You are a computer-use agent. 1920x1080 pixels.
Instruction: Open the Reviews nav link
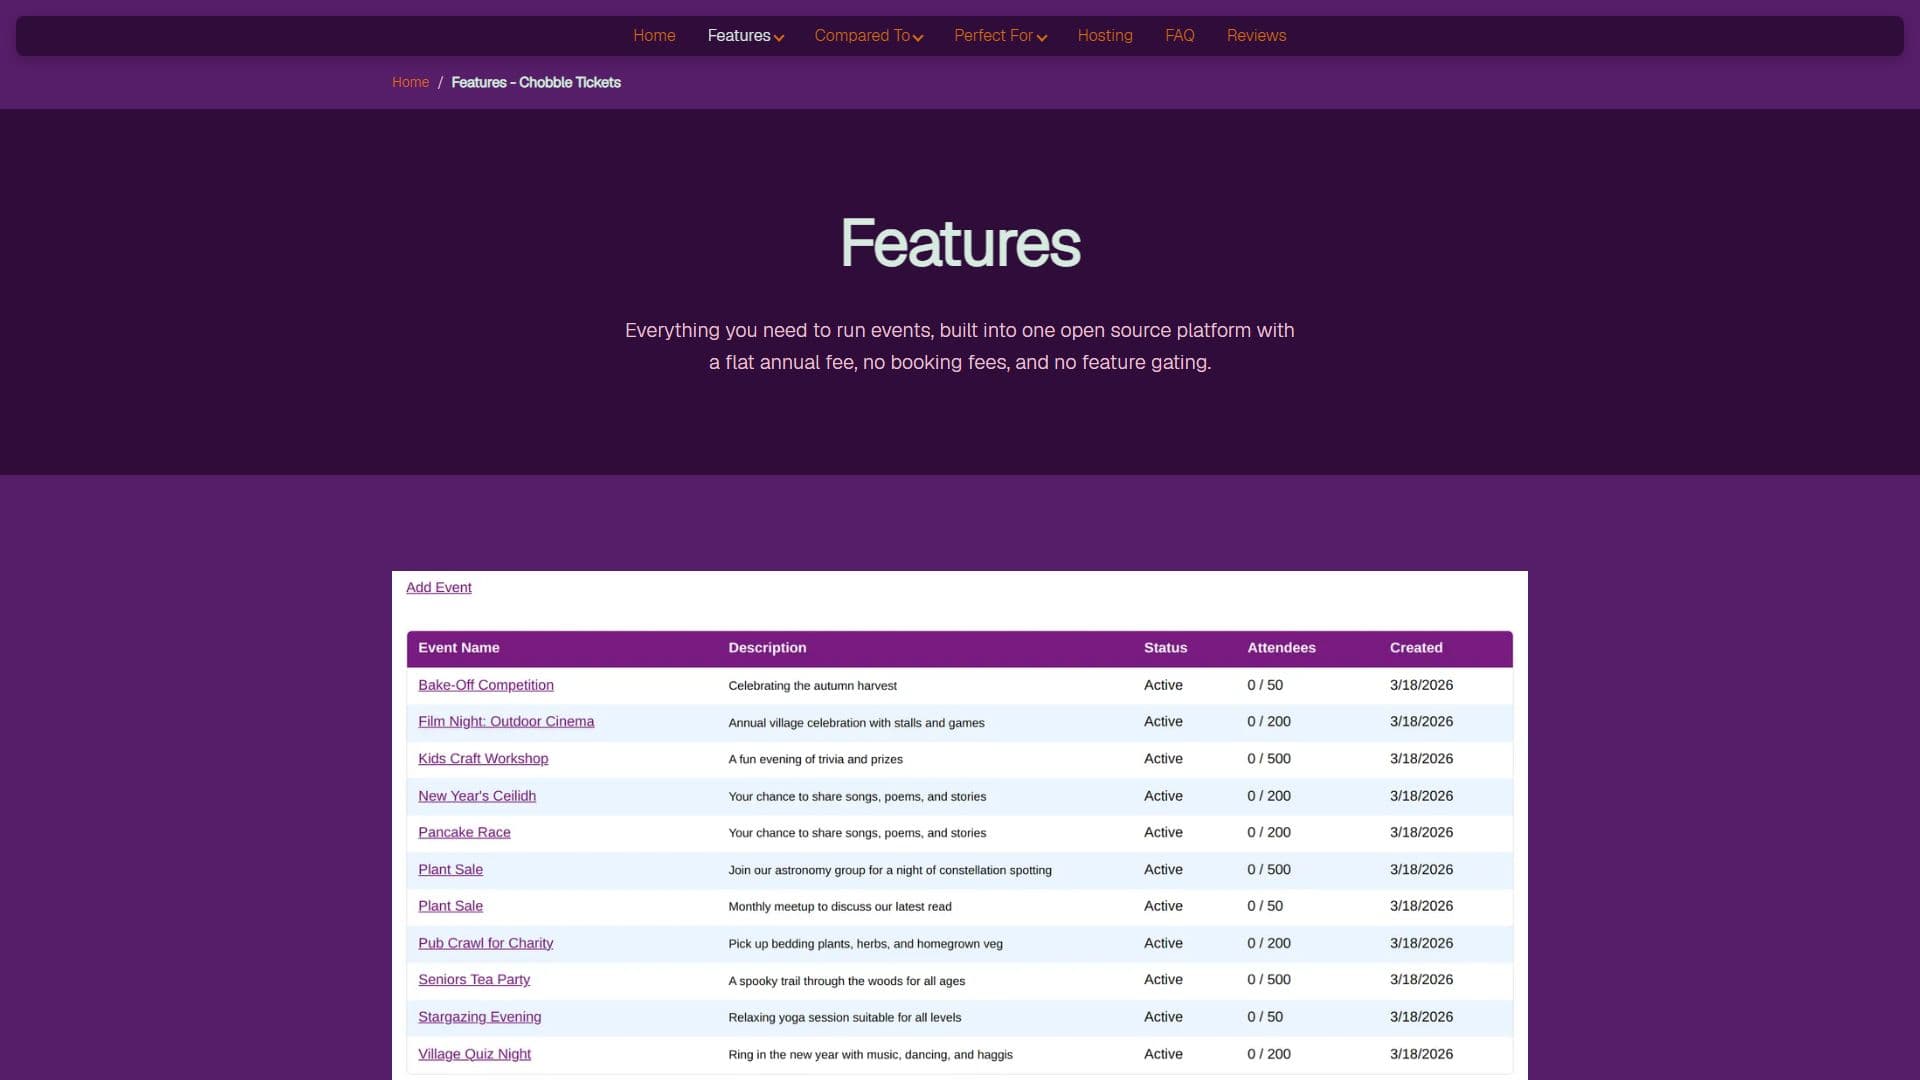coord(1256,35)
